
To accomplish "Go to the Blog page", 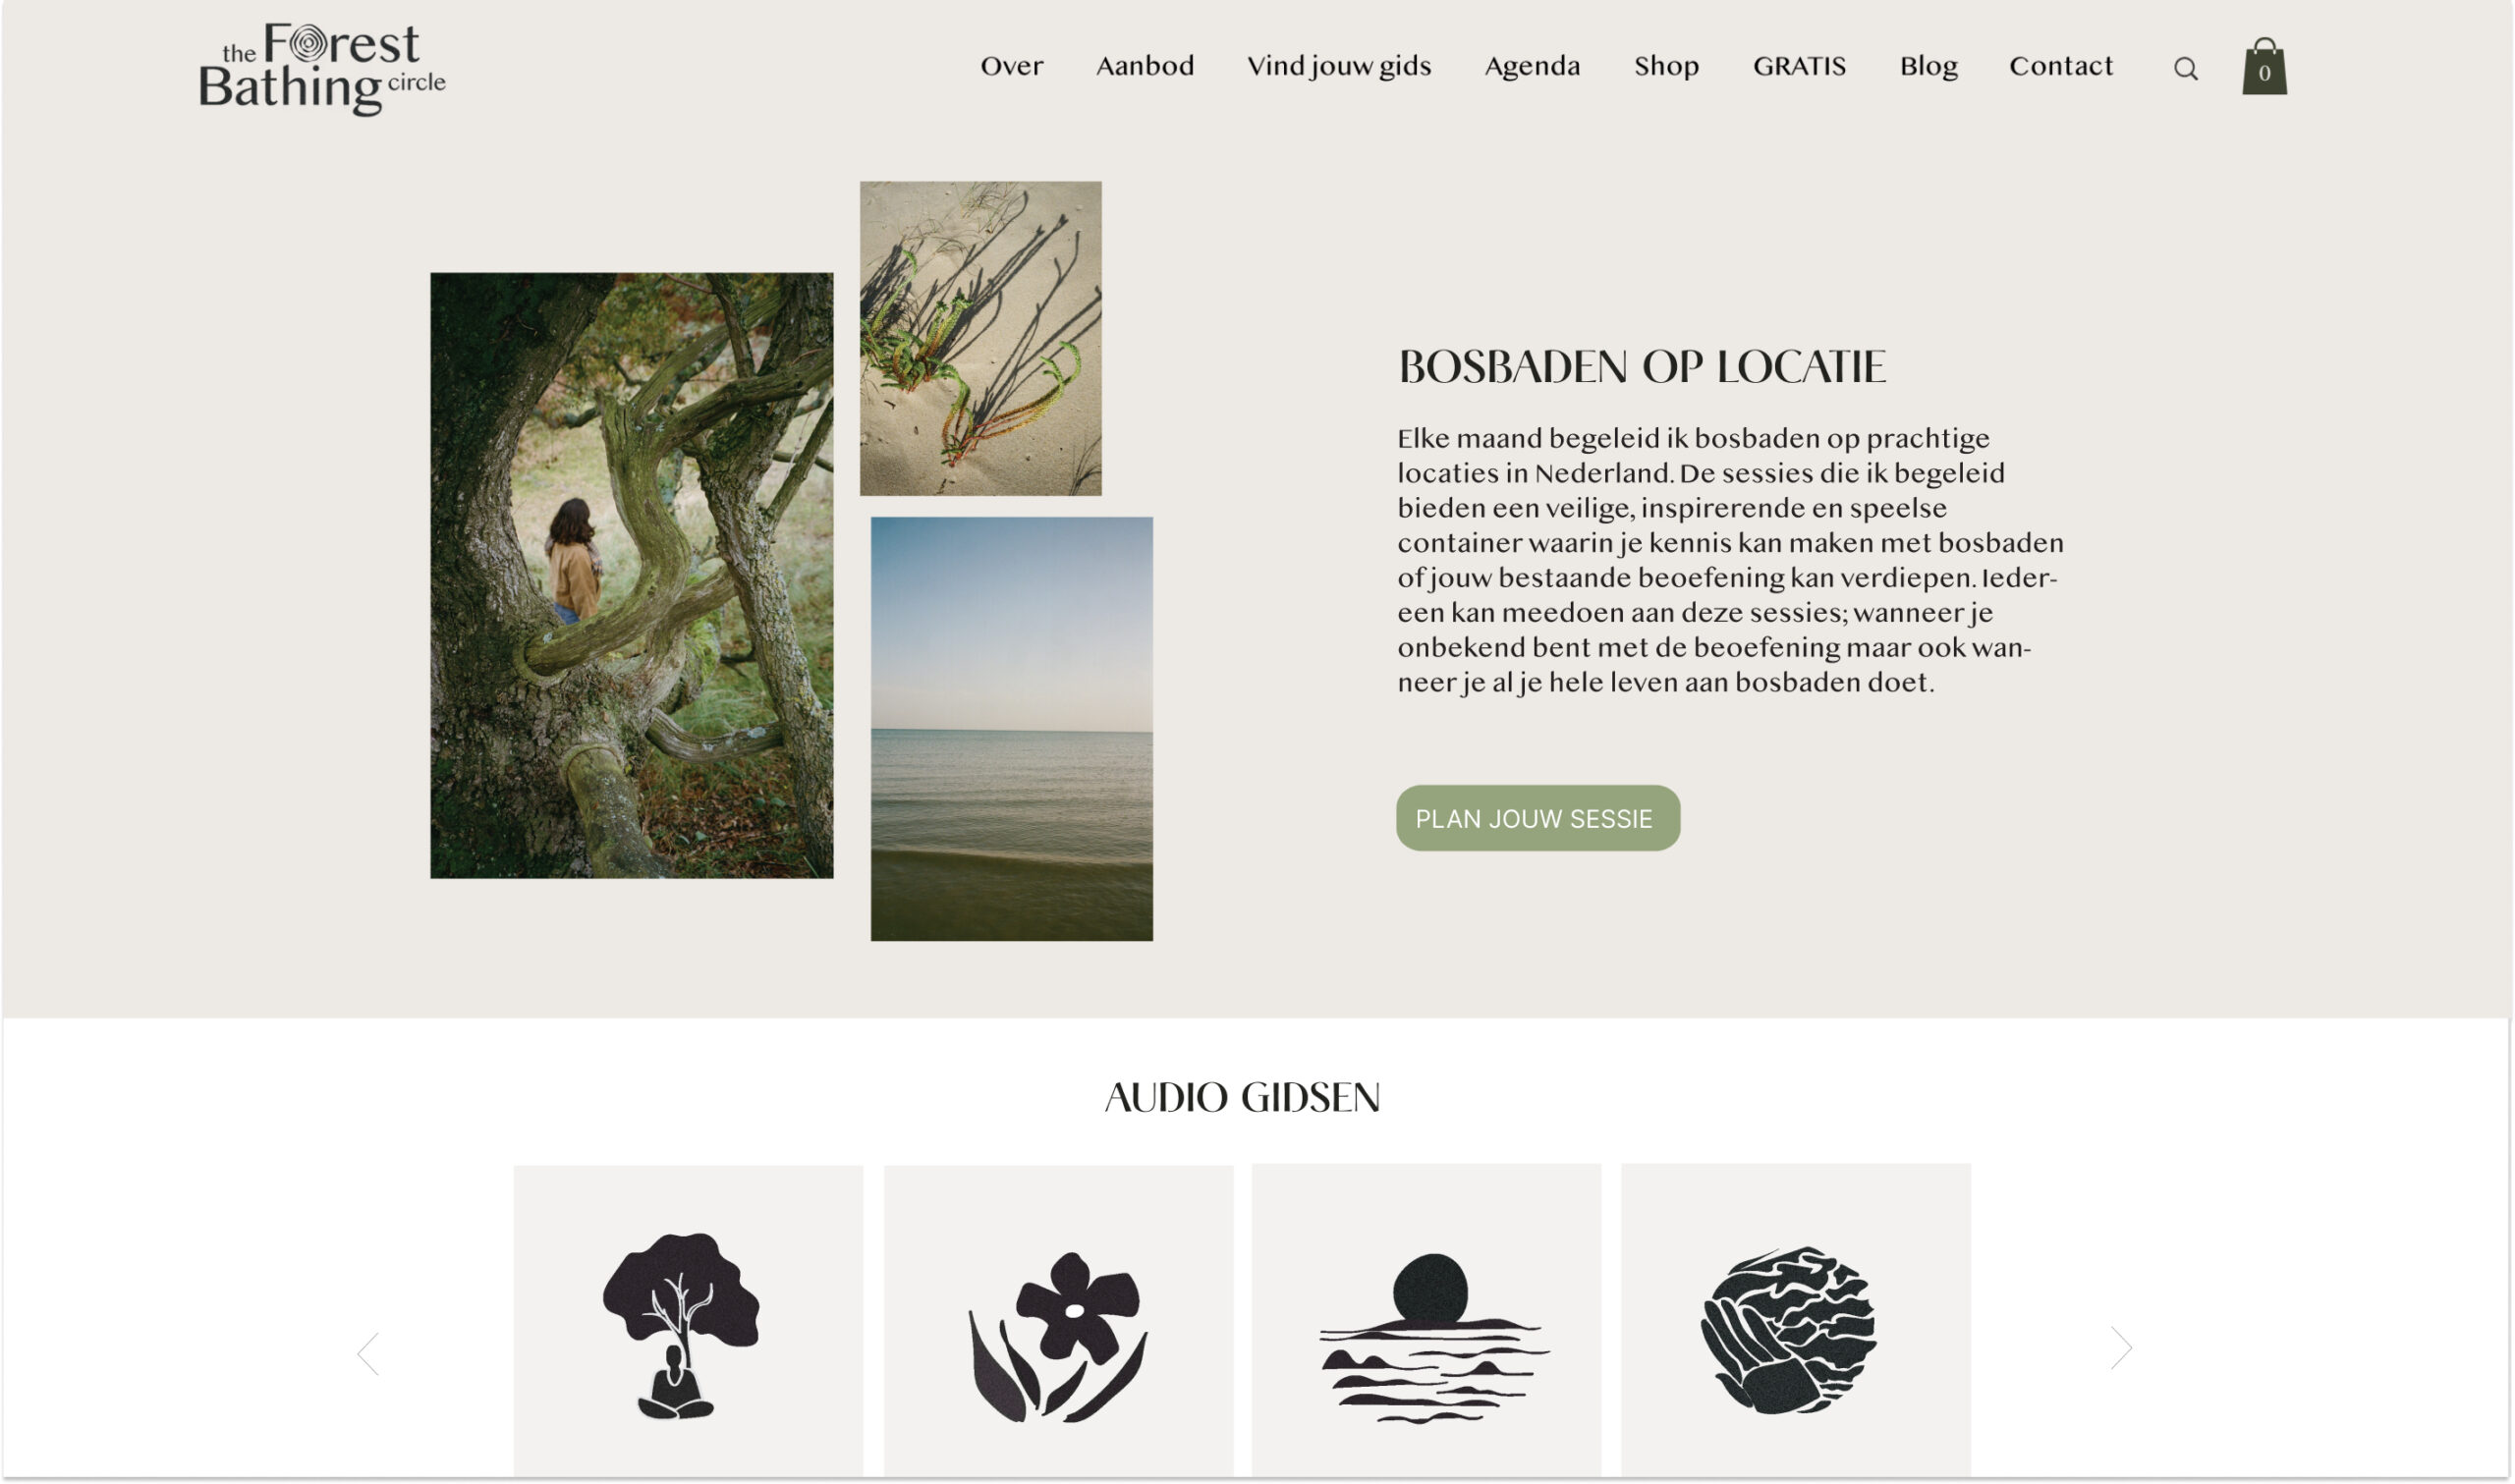I will [1928, 66].
